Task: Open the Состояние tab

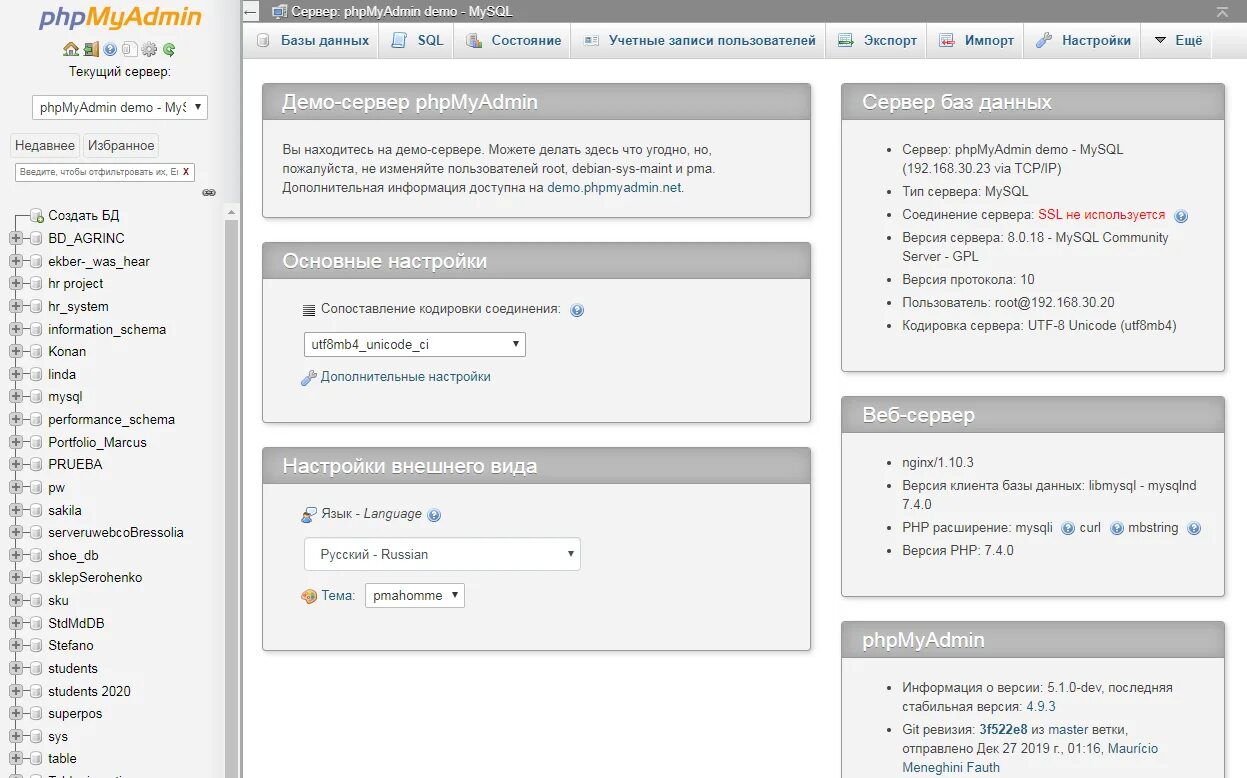Action: pos(512,40)
